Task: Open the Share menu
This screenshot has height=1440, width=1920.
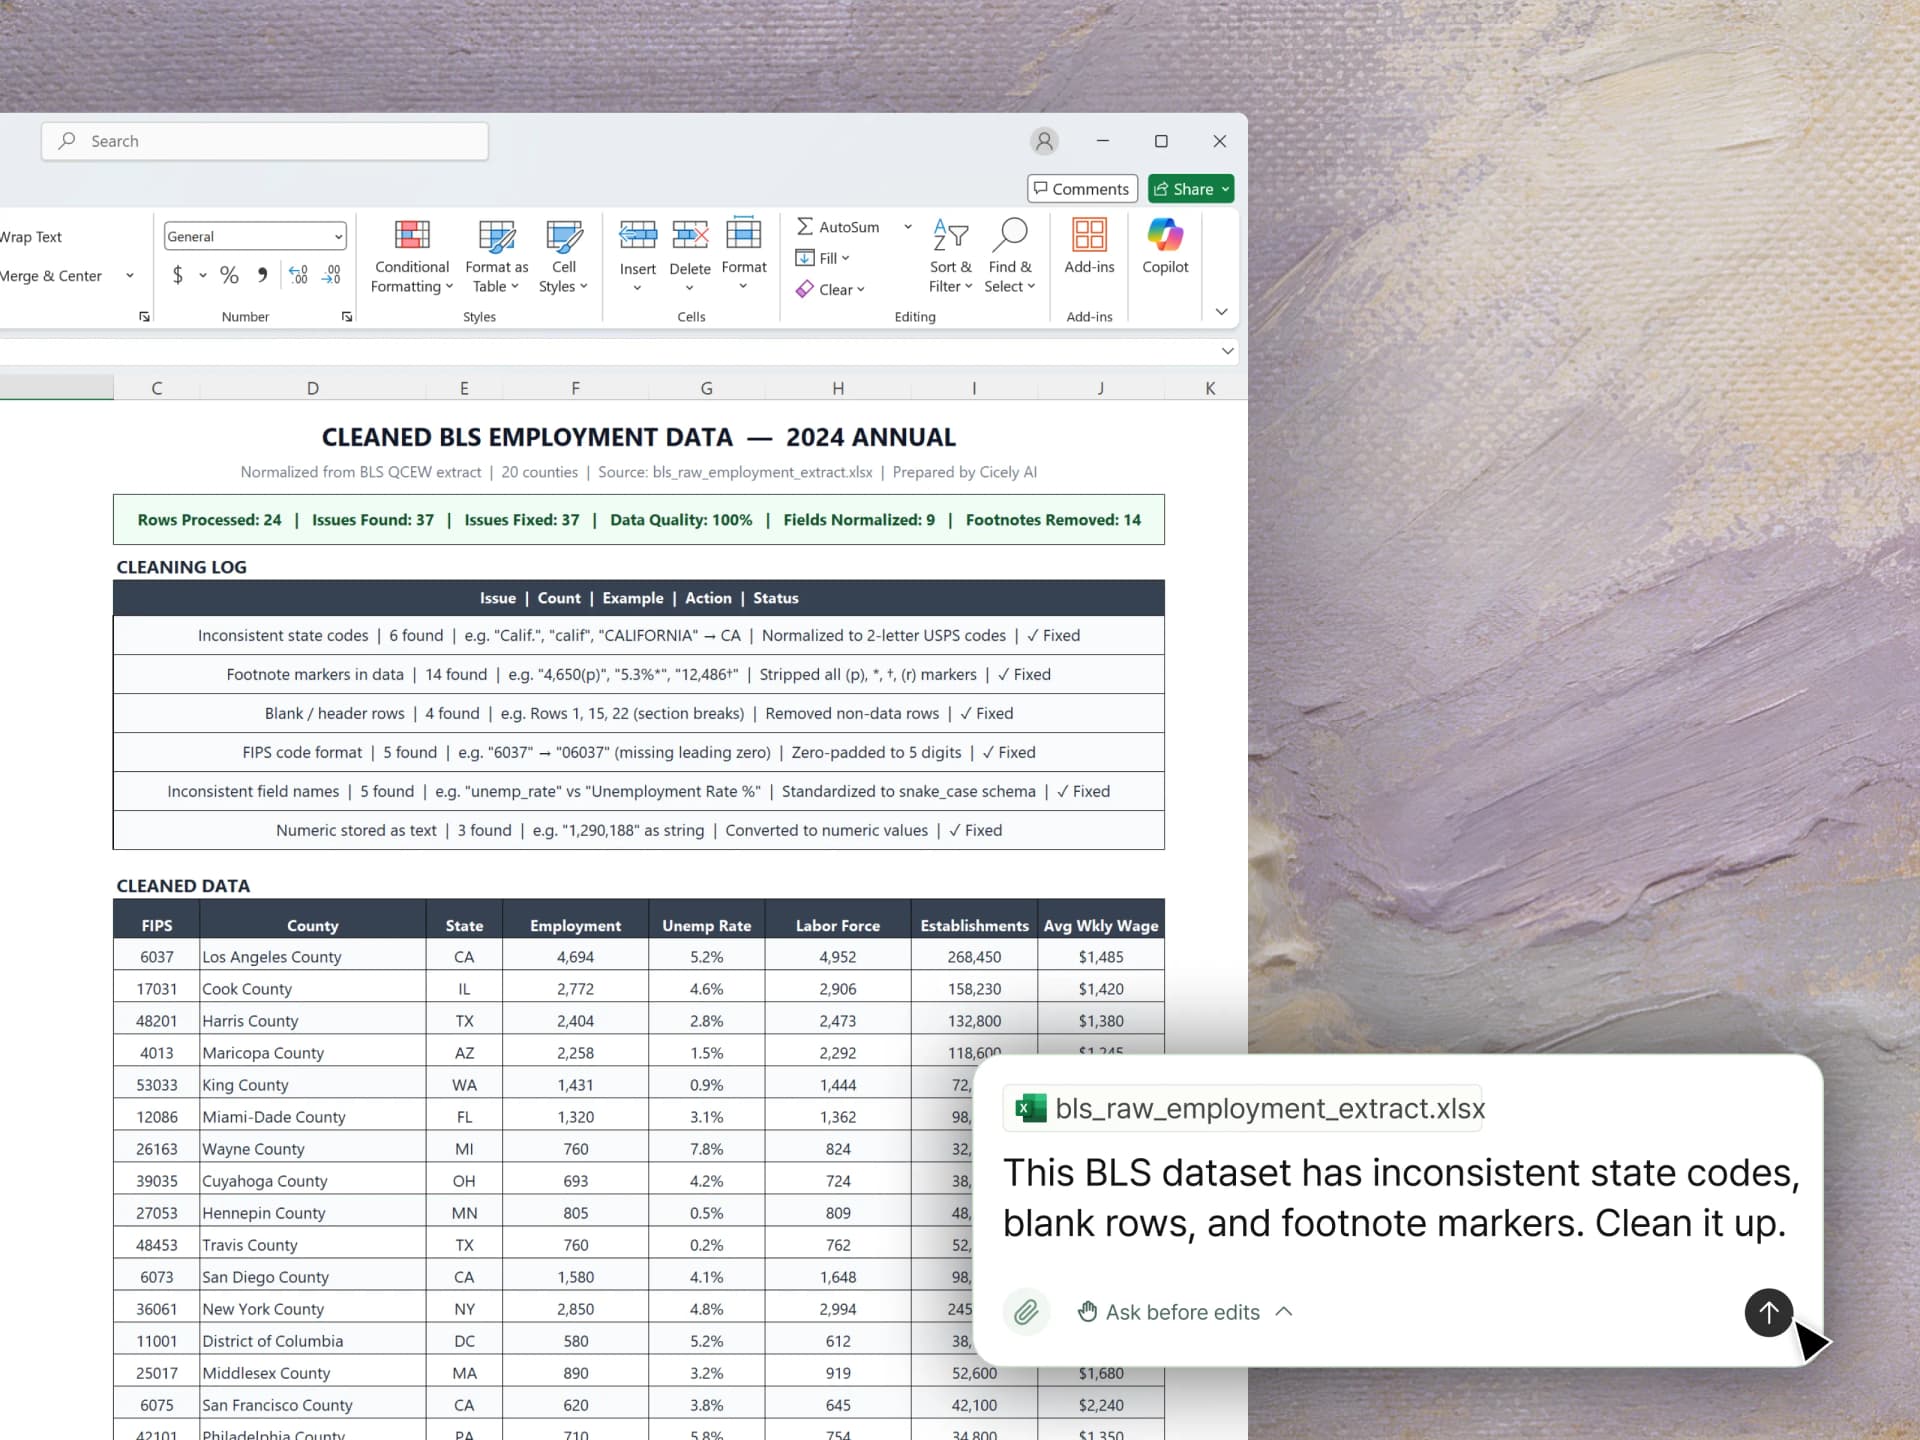Action: pyautogui.click(x=1190, y=188)
